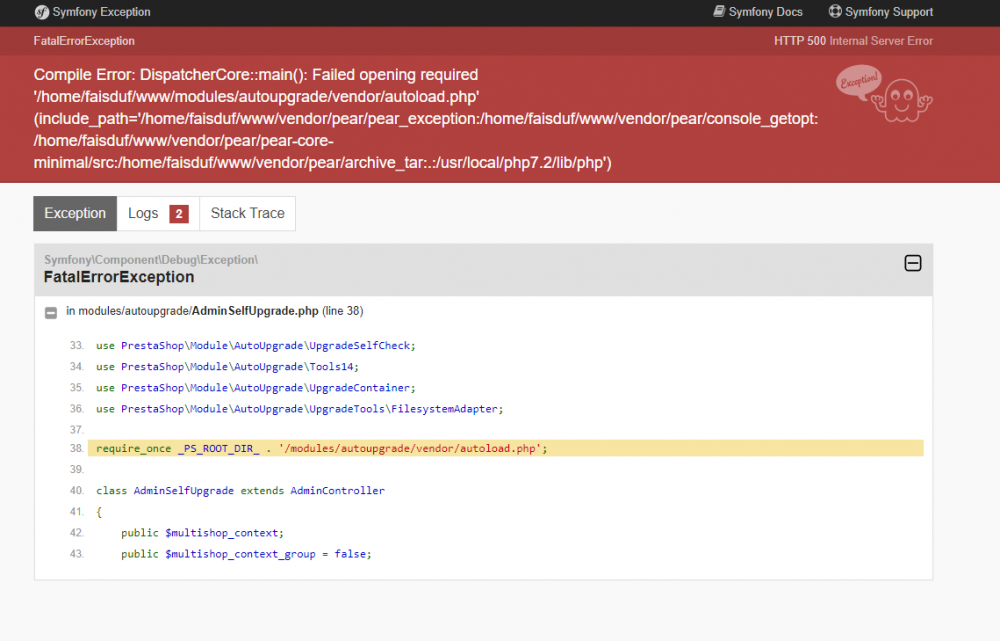Open the Symfony Support link

tap(881, 11)
